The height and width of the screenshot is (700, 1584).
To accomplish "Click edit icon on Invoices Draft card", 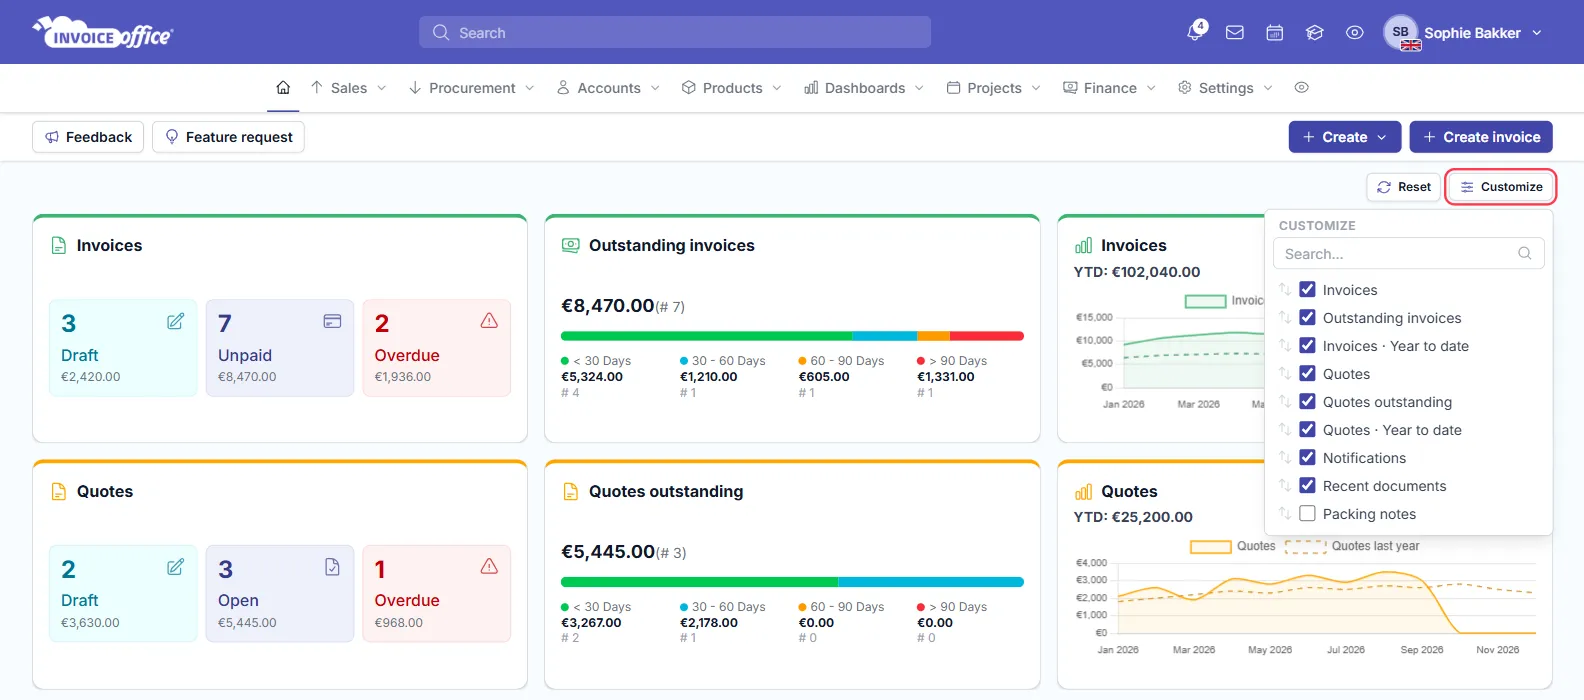I will (175, 321).
